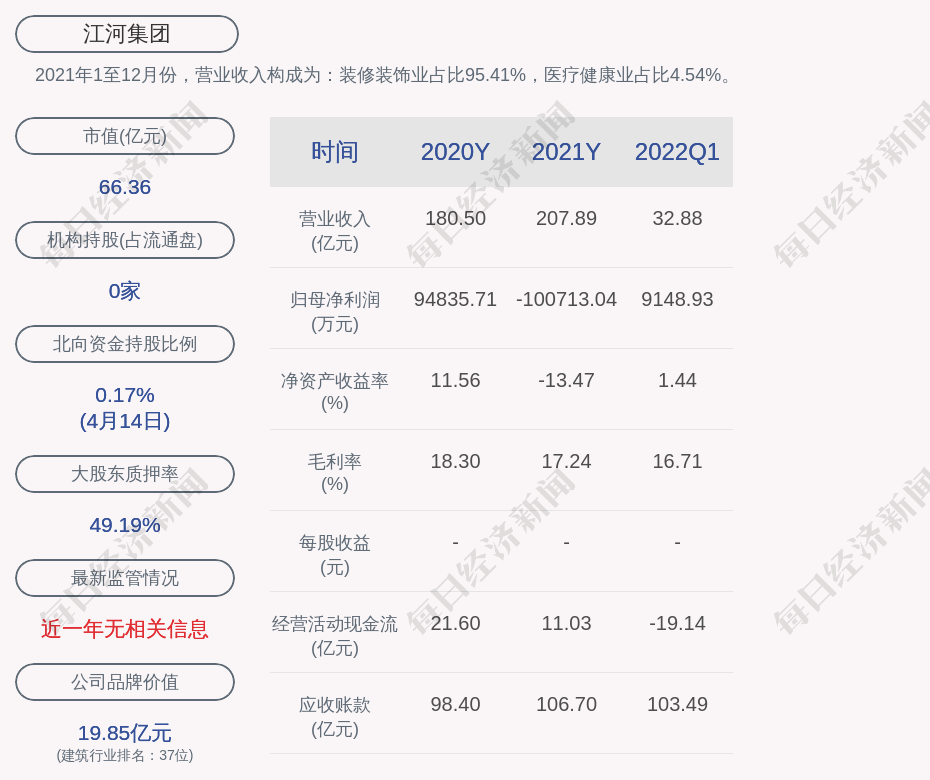Select revenue value 32.88
This screenshot has height=780, width=930.
(677, 218)
